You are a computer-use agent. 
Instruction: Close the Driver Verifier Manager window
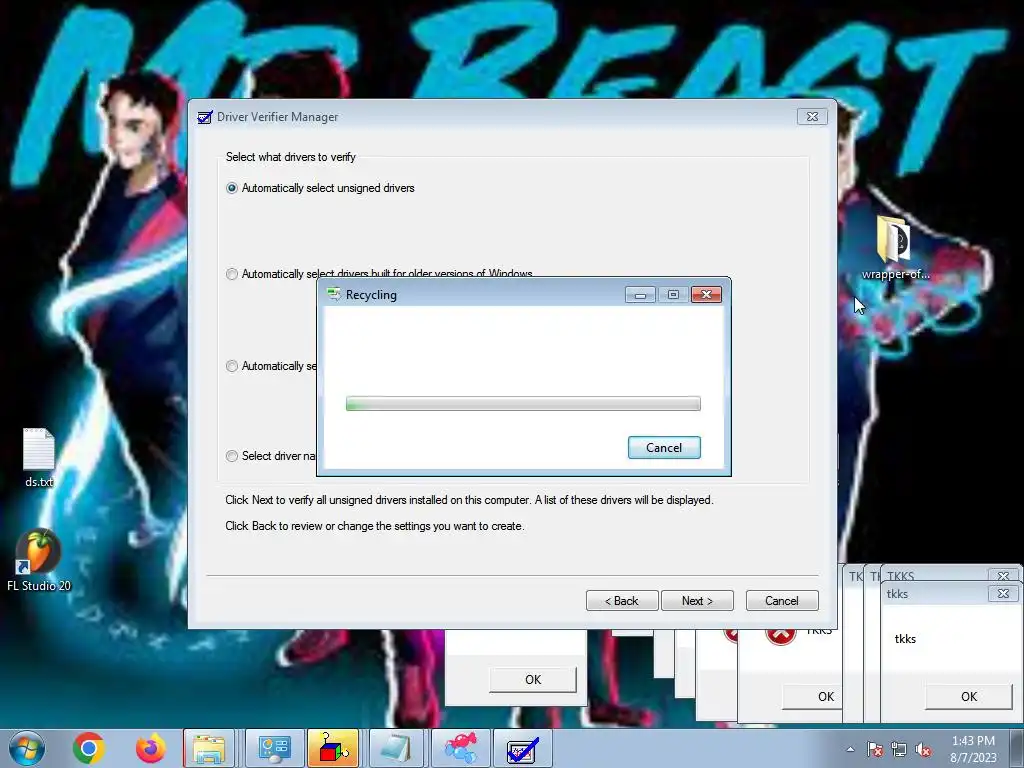(812, 116)
